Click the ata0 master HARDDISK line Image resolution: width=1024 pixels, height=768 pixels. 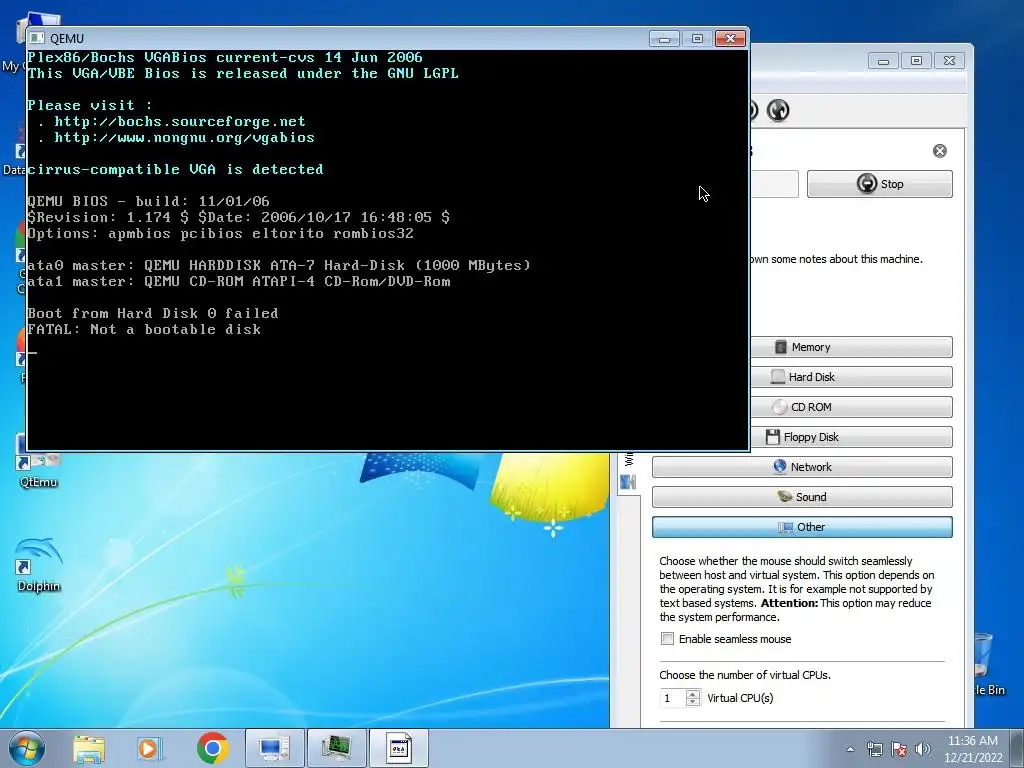(x=279, y=265)
